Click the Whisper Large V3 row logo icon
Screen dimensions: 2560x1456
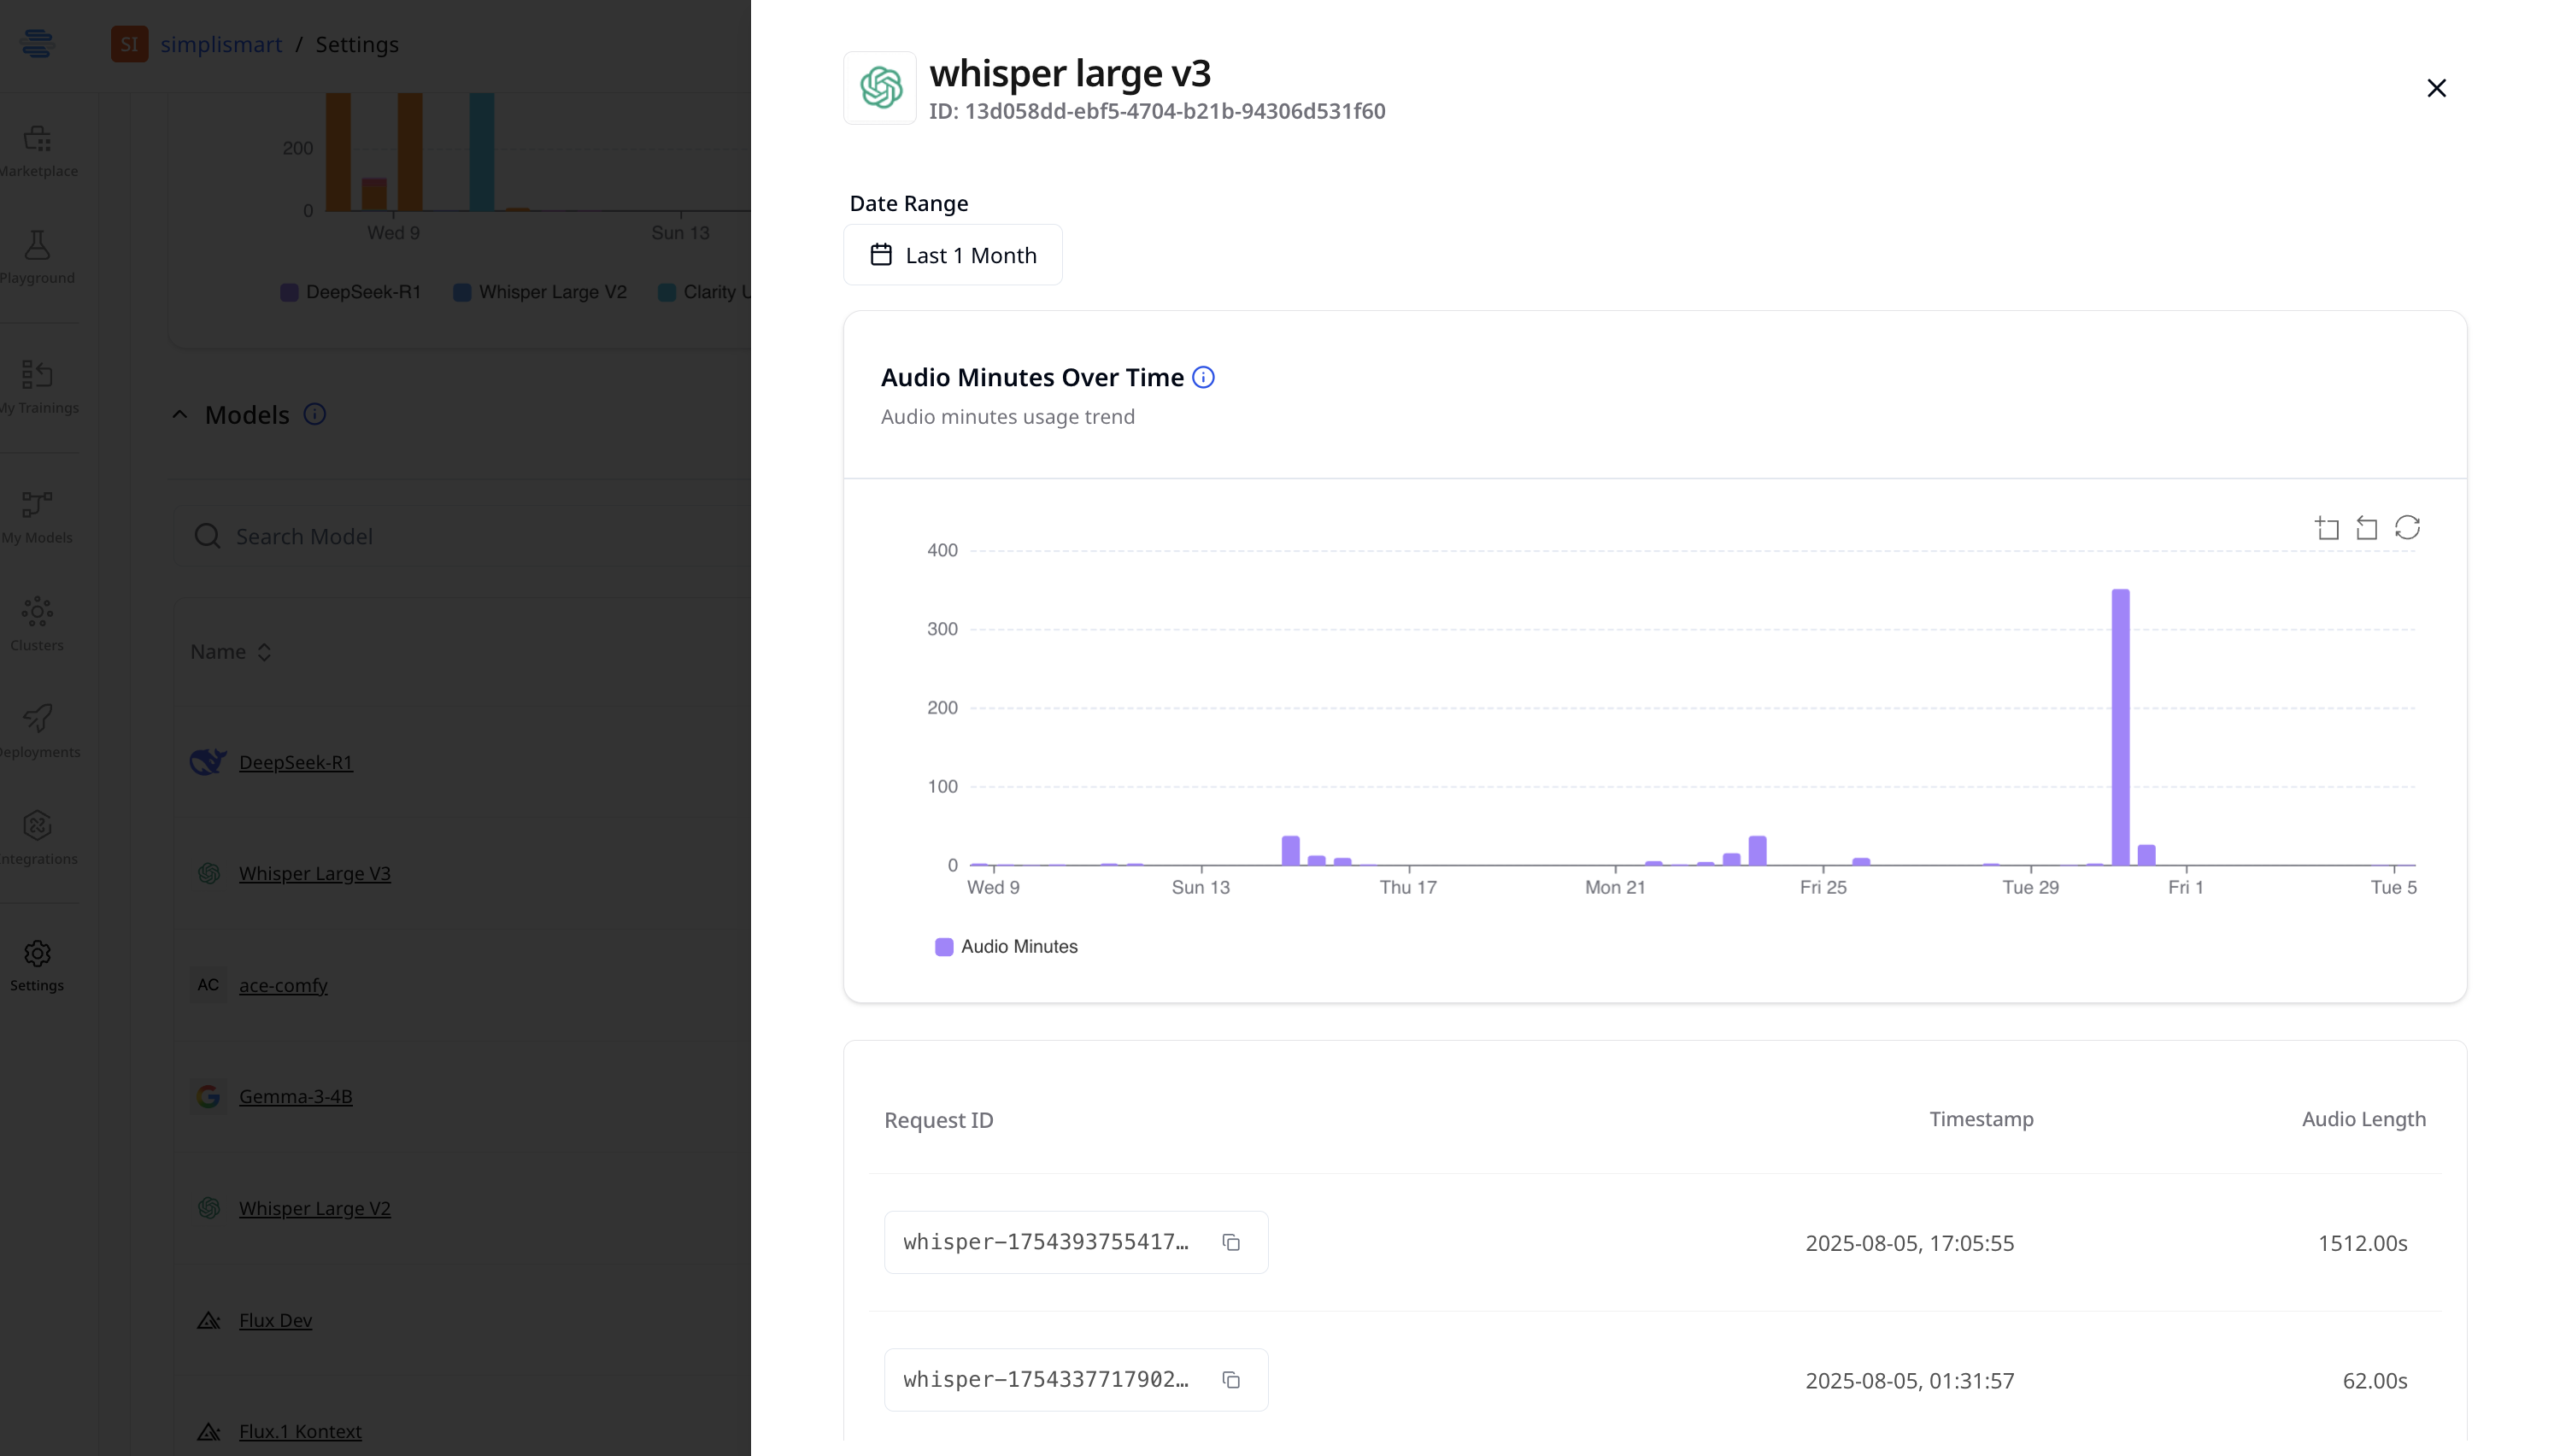(x=208, y=873)
